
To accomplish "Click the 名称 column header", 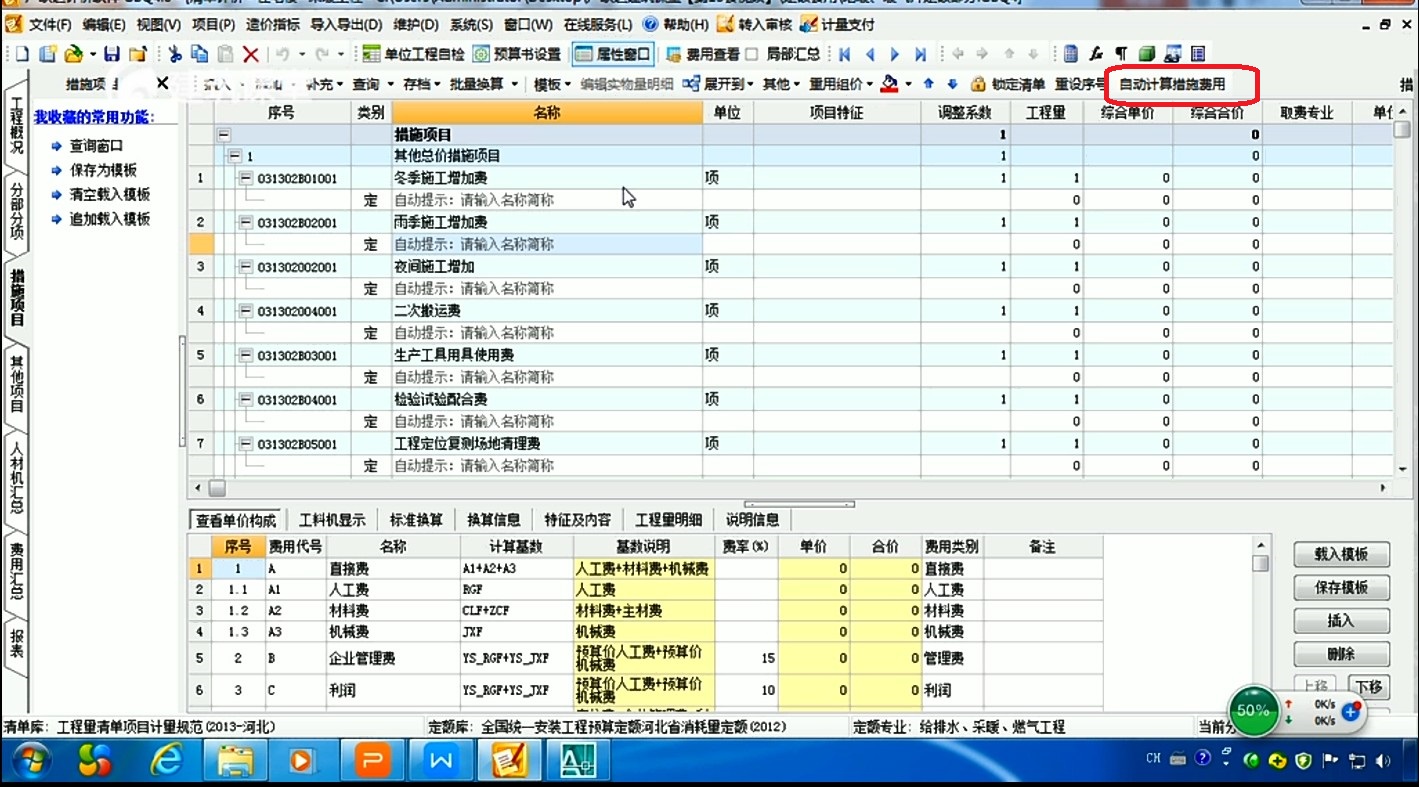I will [x=546, y=113].
